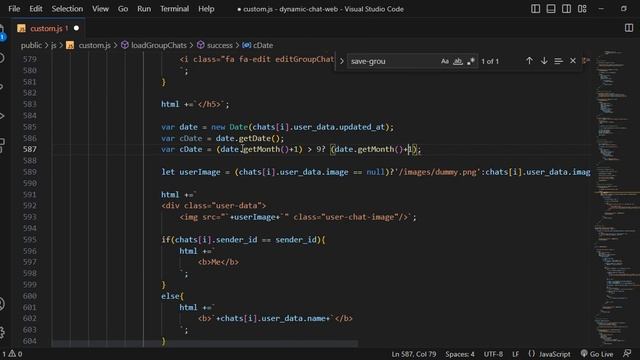
Task: Click custom.js breadcrumb segment
Action: pos(94,45)
